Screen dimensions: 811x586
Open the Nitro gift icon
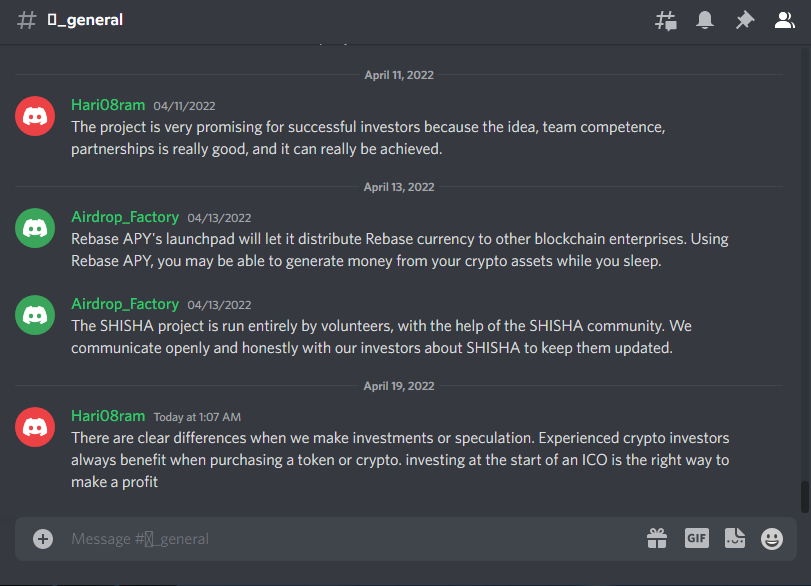[x=657, y=538]
